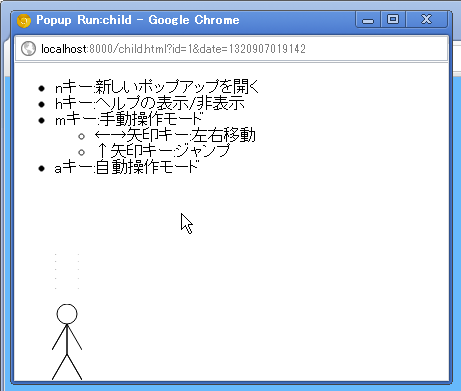Click the dotted trail above stick figure
The height and width of the screenshot is (391, 461).
(x=67, y=271)
